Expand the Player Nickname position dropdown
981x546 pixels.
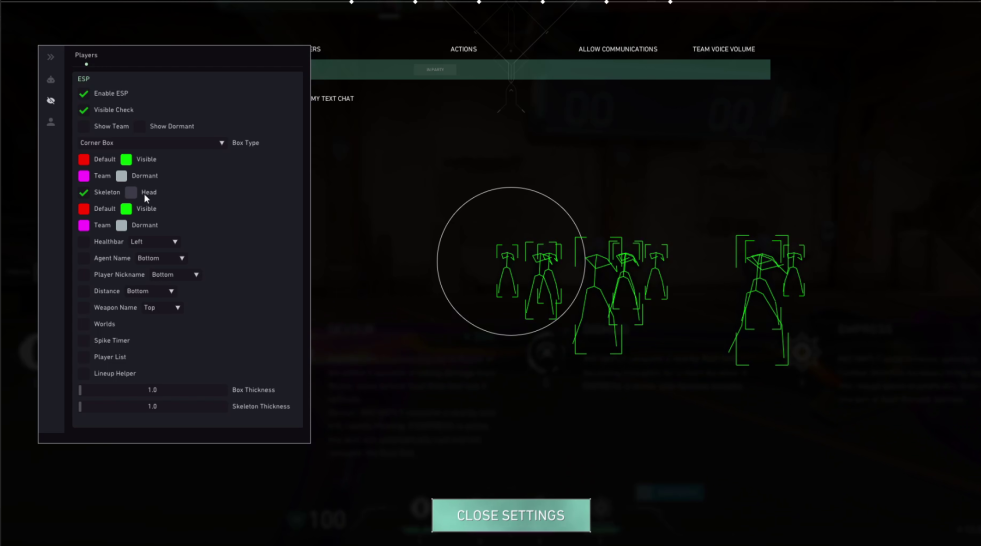[174, 275]
